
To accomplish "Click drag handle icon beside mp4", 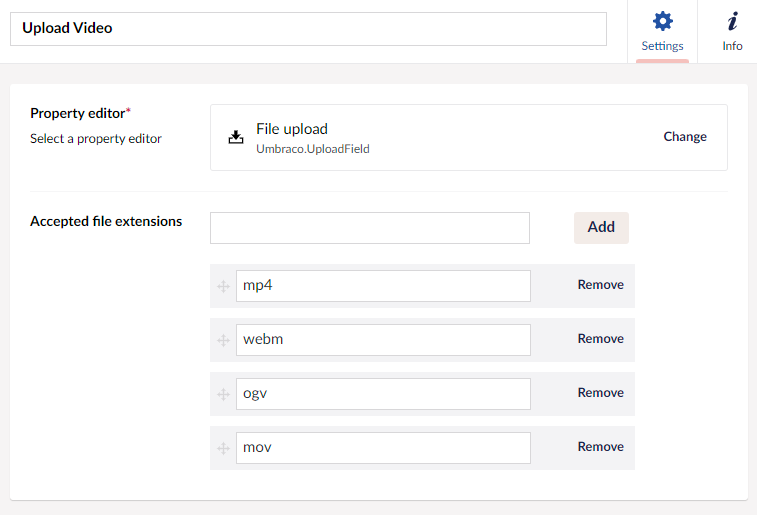I will point(223,287).
